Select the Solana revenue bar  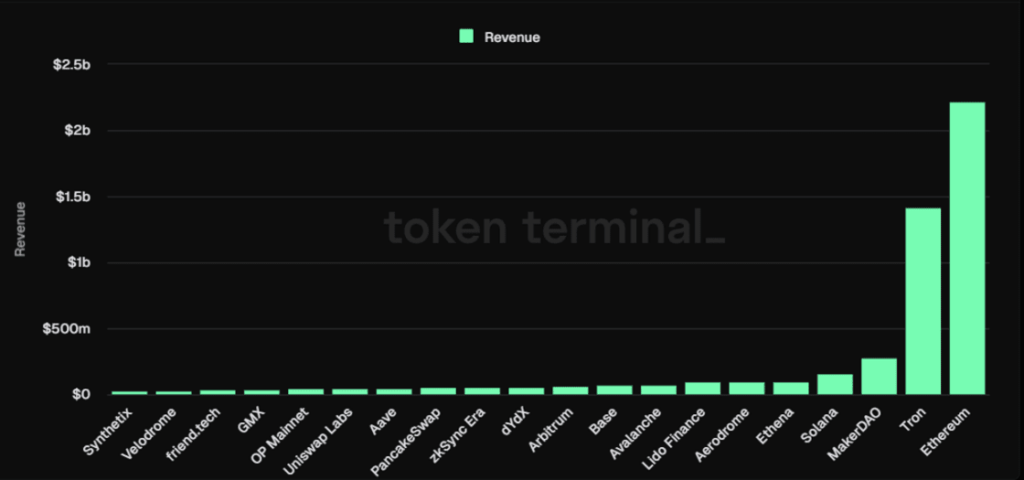[x=835, y=384]
